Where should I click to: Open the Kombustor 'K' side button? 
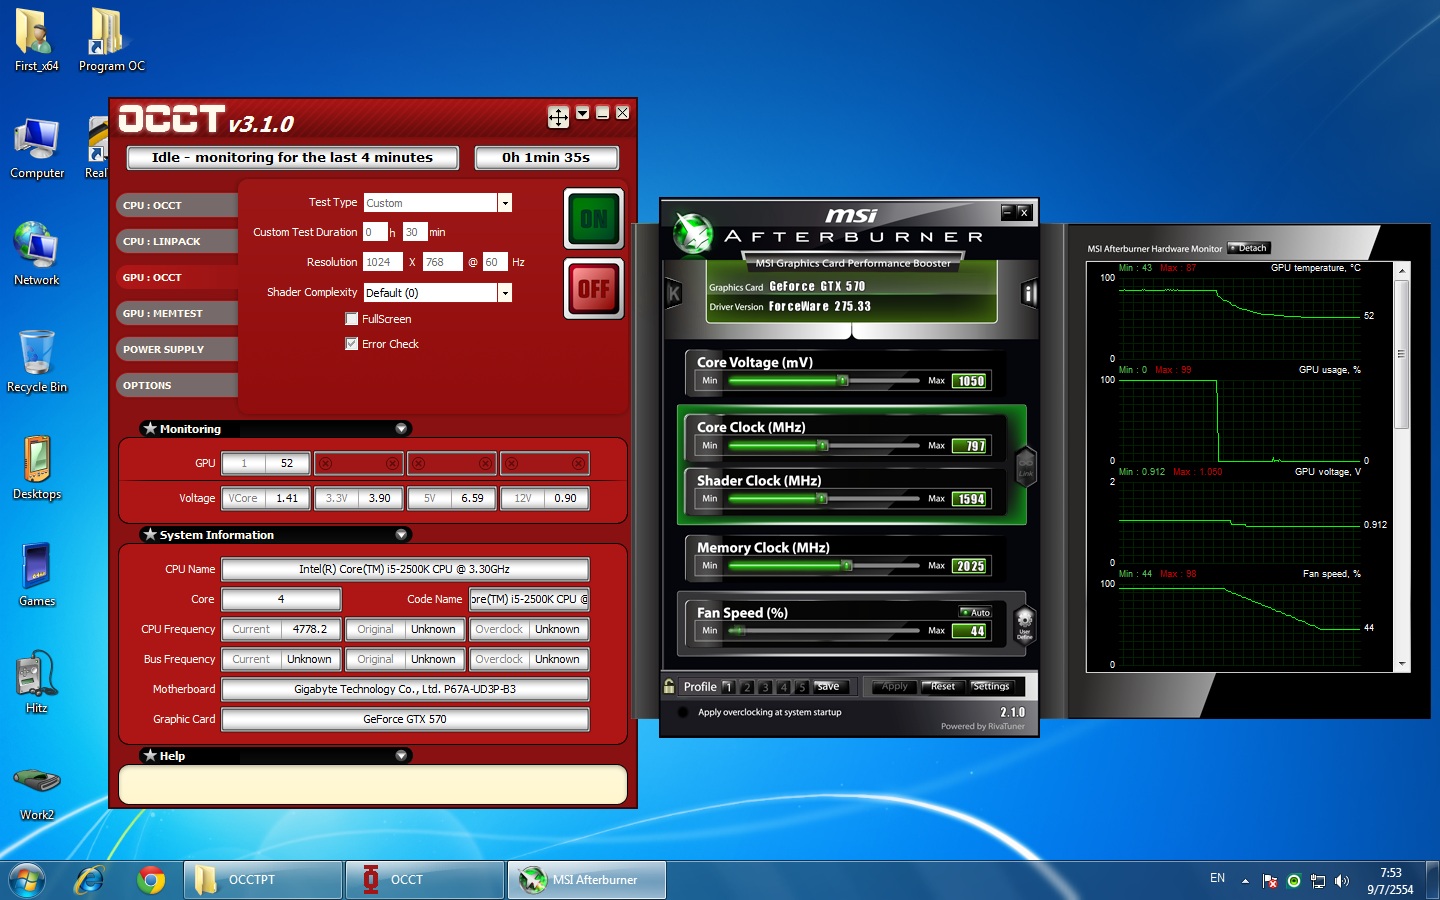pos(673,293)
